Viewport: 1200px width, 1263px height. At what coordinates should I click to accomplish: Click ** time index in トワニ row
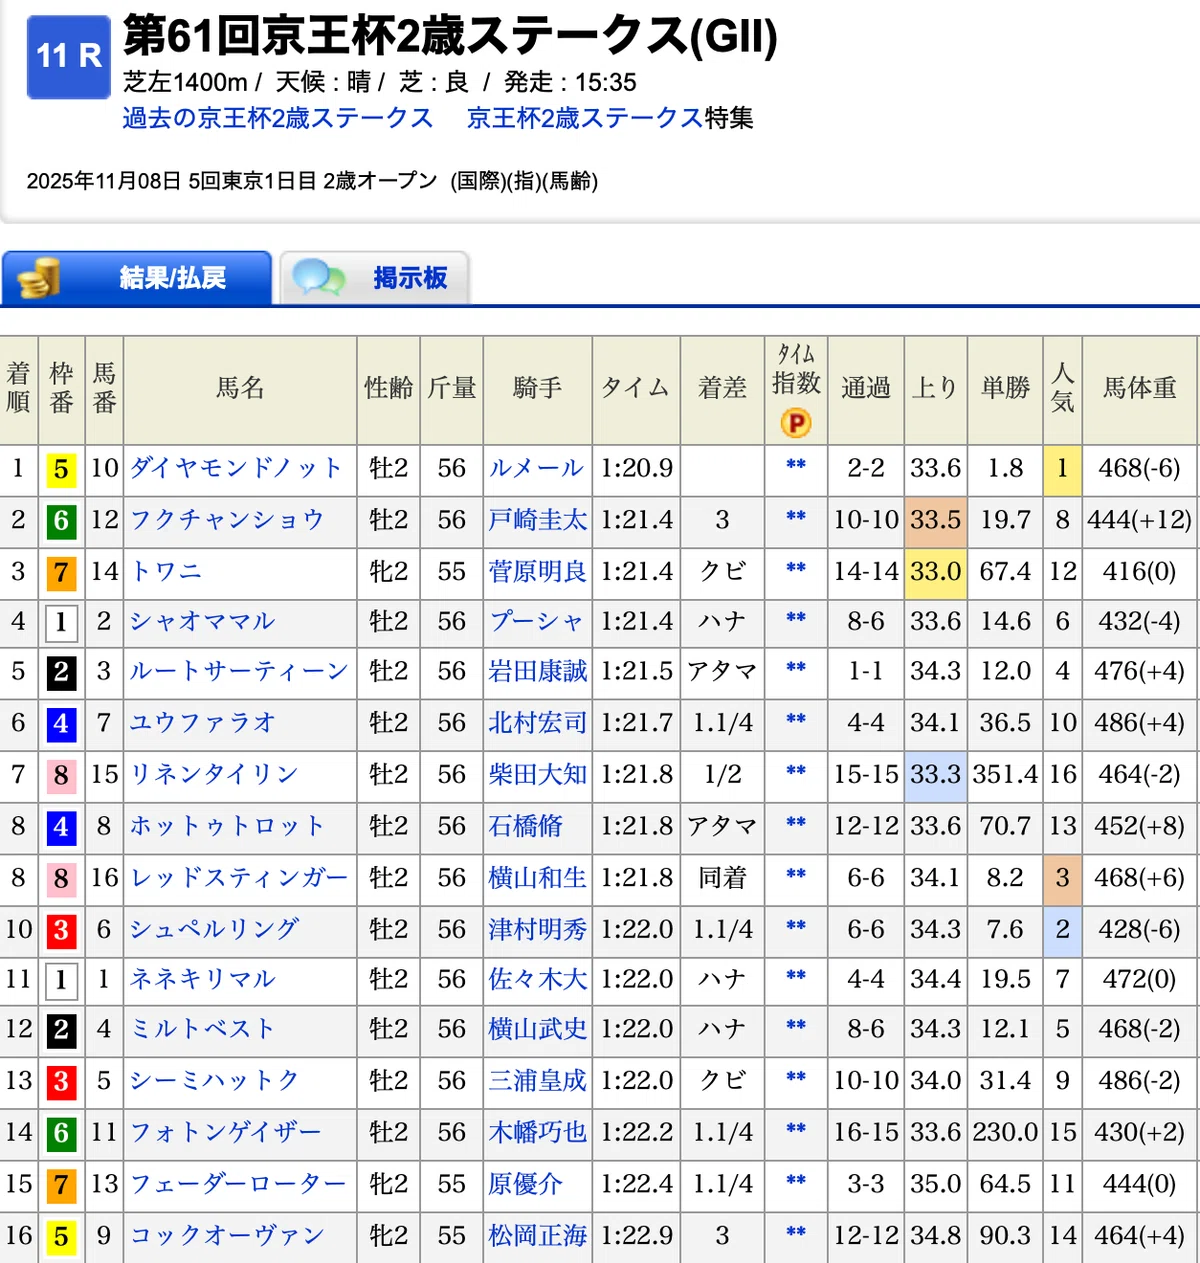796,569
